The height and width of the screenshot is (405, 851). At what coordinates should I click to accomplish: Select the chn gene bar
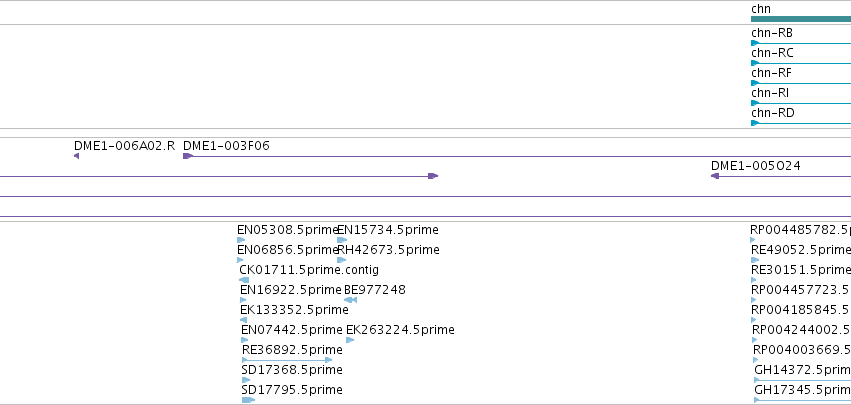click(801, 19)
